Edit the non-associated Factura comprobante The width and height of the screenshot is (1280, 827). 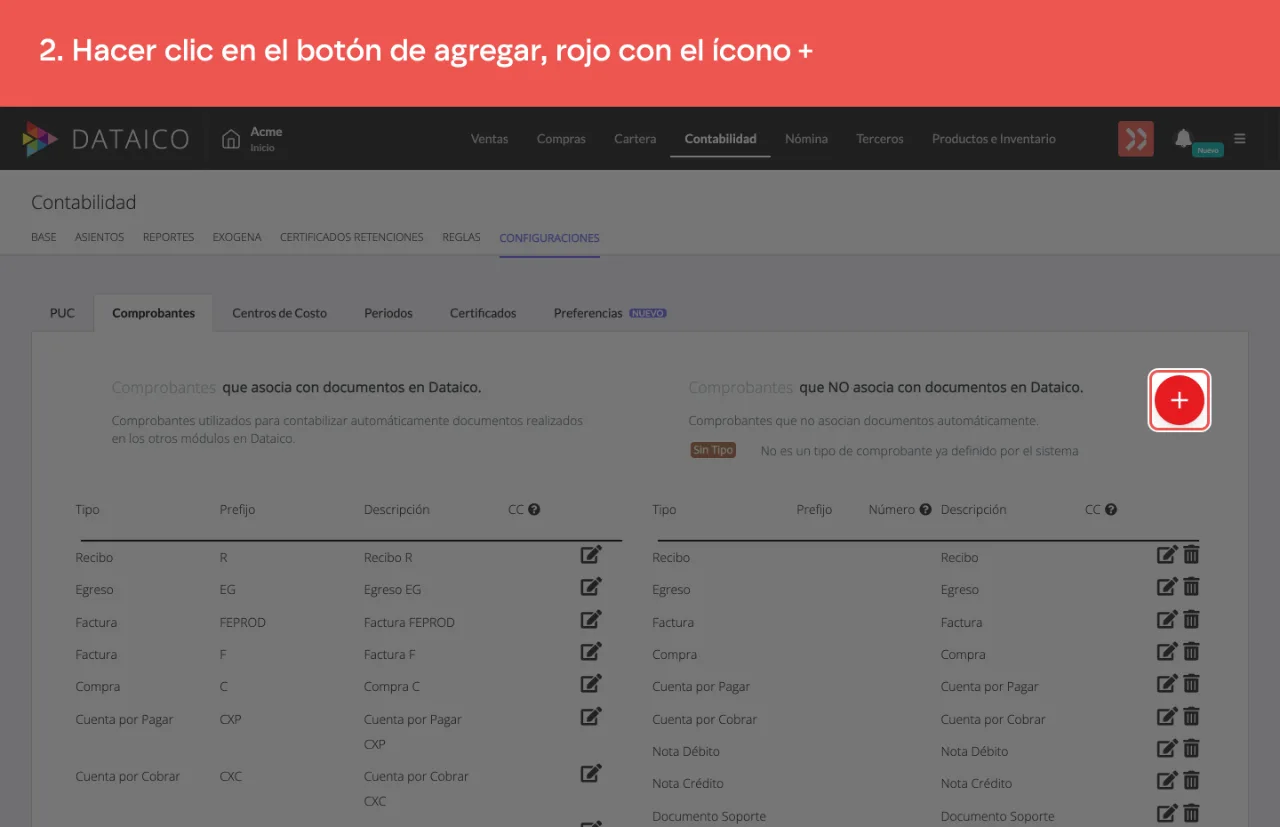[x=1167, y=620]
